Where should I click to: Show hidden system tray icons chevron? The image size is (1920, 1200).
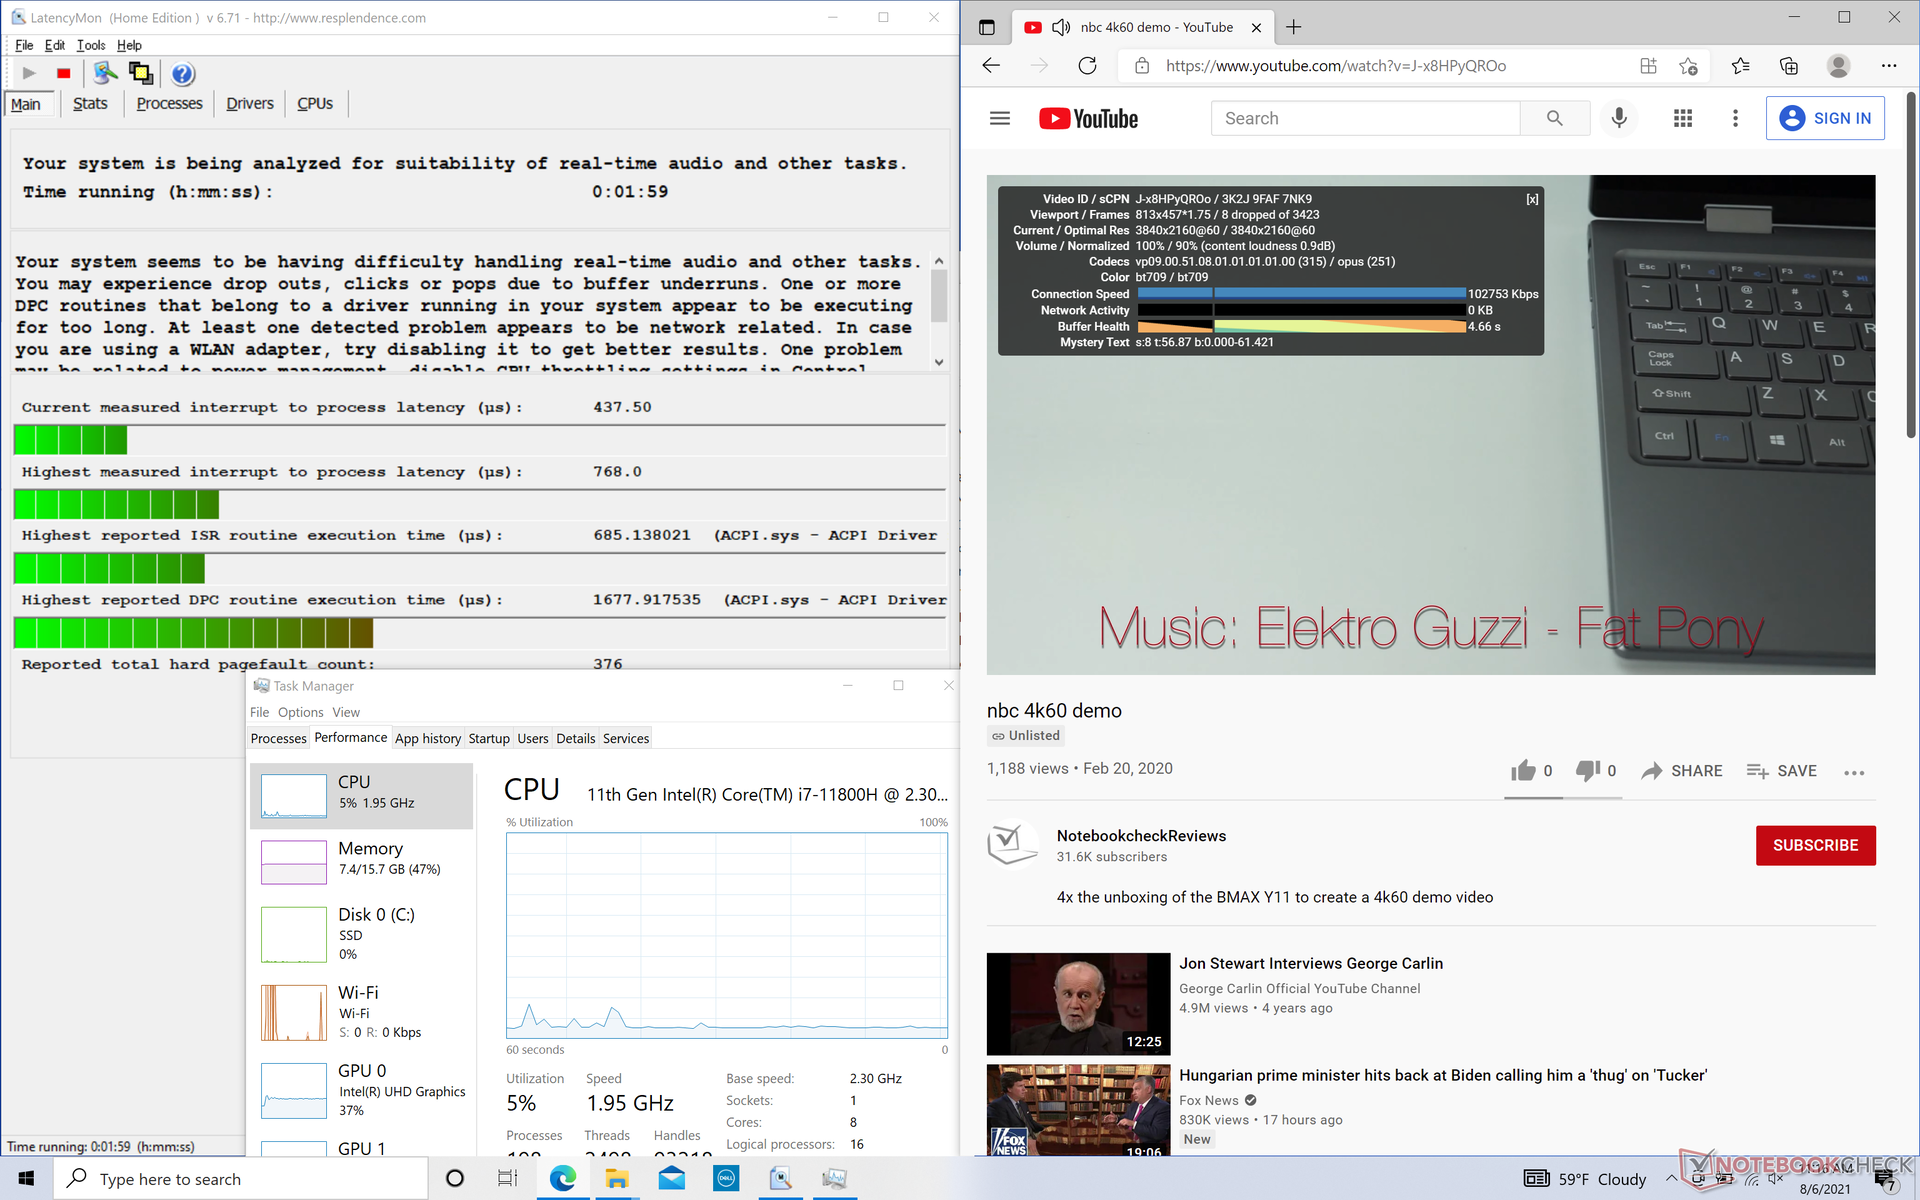click(1671, 1179)
